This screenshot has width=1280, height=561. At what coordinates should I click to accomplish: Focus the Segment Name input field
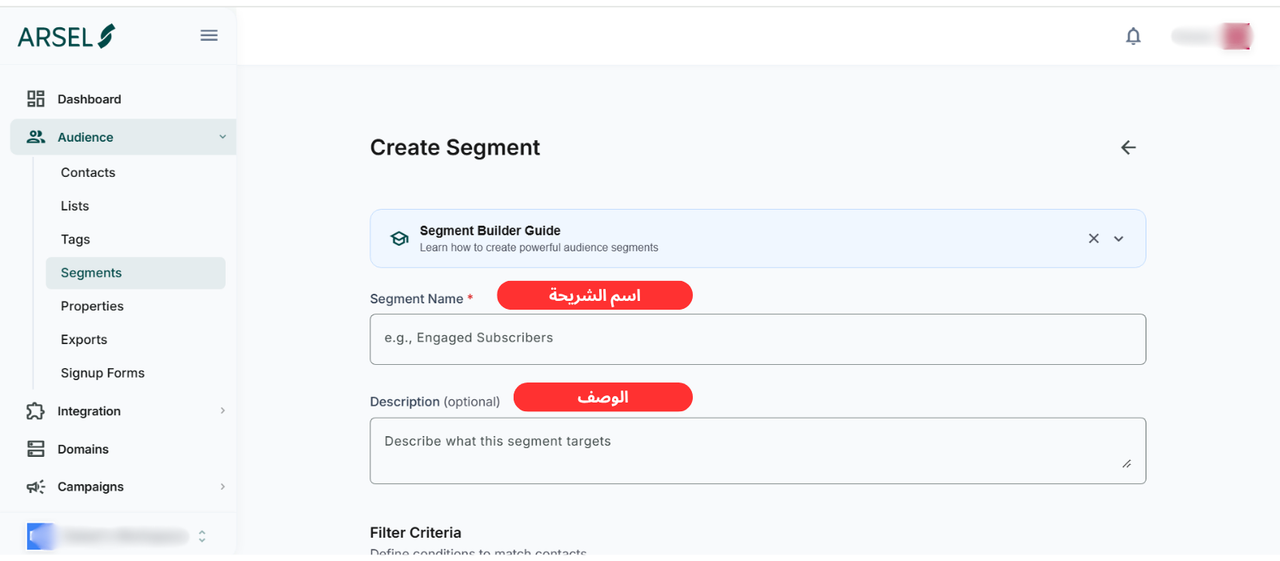coord(758,339)
